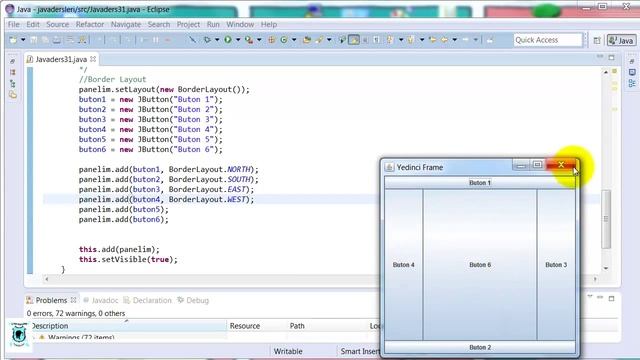Switch to the Java perspective button
The height and width of the screenshot is (360, 640).
(621, 40)
